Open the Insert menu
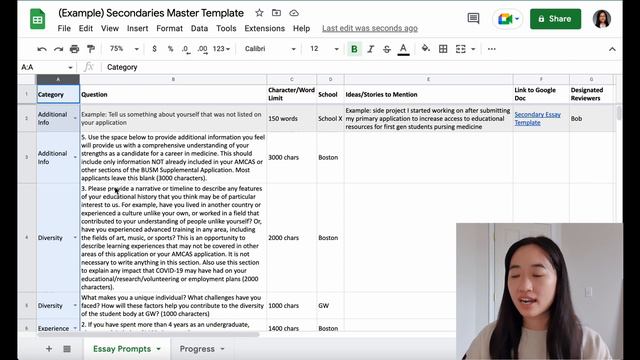The height and width of the screenshot is (360, 640). coord(138,28)
